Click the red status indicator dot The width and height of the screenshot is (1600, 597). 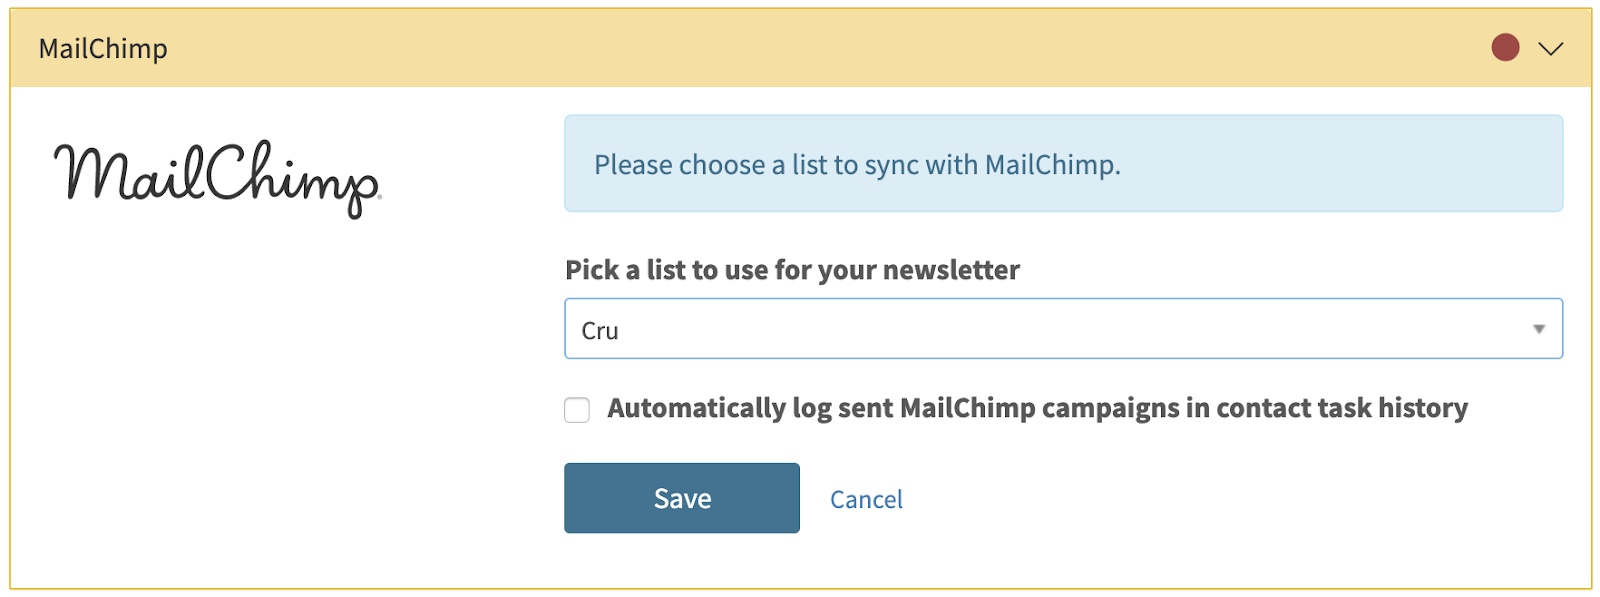(x=1505, y=47)
